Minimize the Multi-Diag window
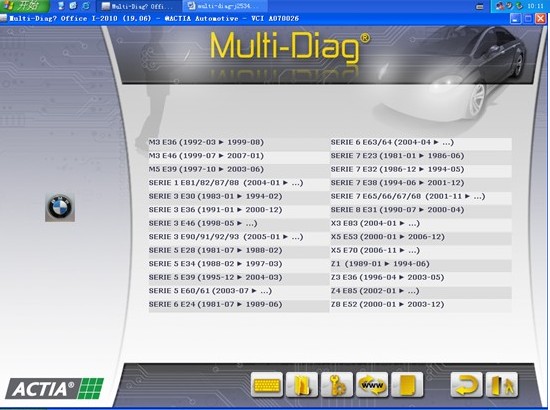The height and width of the screenshot is (410, 550). pyautogui.click(x=515, y=19)
